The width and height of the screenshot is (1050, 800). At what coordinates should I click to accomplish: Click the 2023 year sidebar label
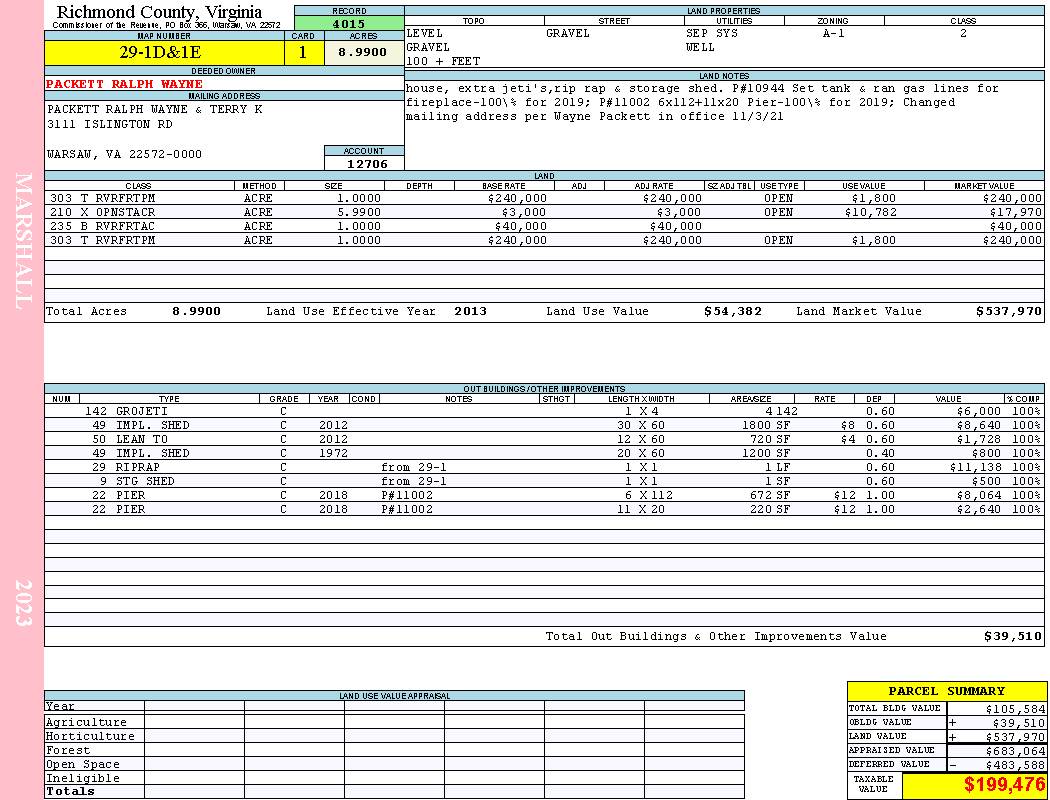point(23,603)
